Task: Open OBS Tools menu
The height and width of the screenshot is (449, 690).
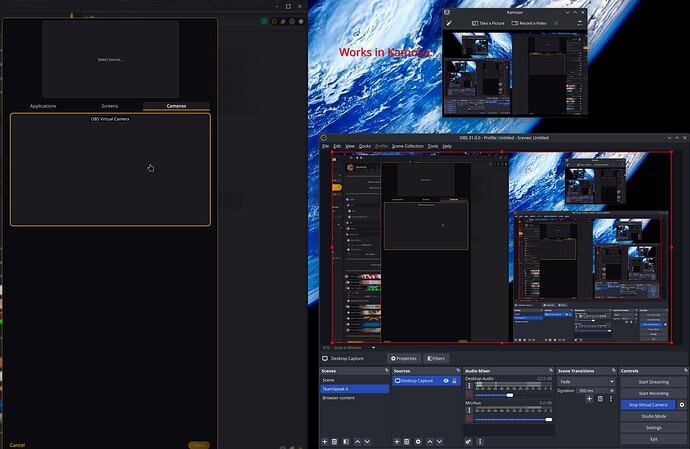Action: click(433, 146)
